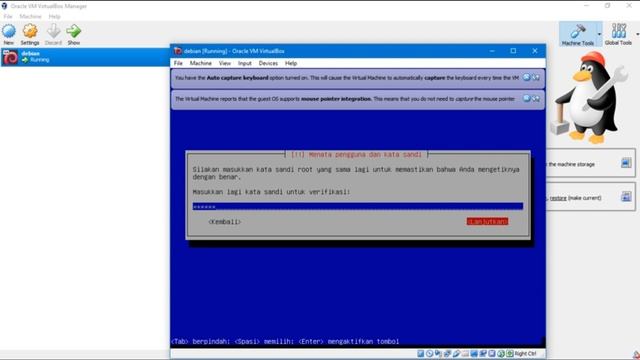Open Settings gear icon in Manager toolbar
The height and width of the screenshot is (360, 640).
pos(30,31)
